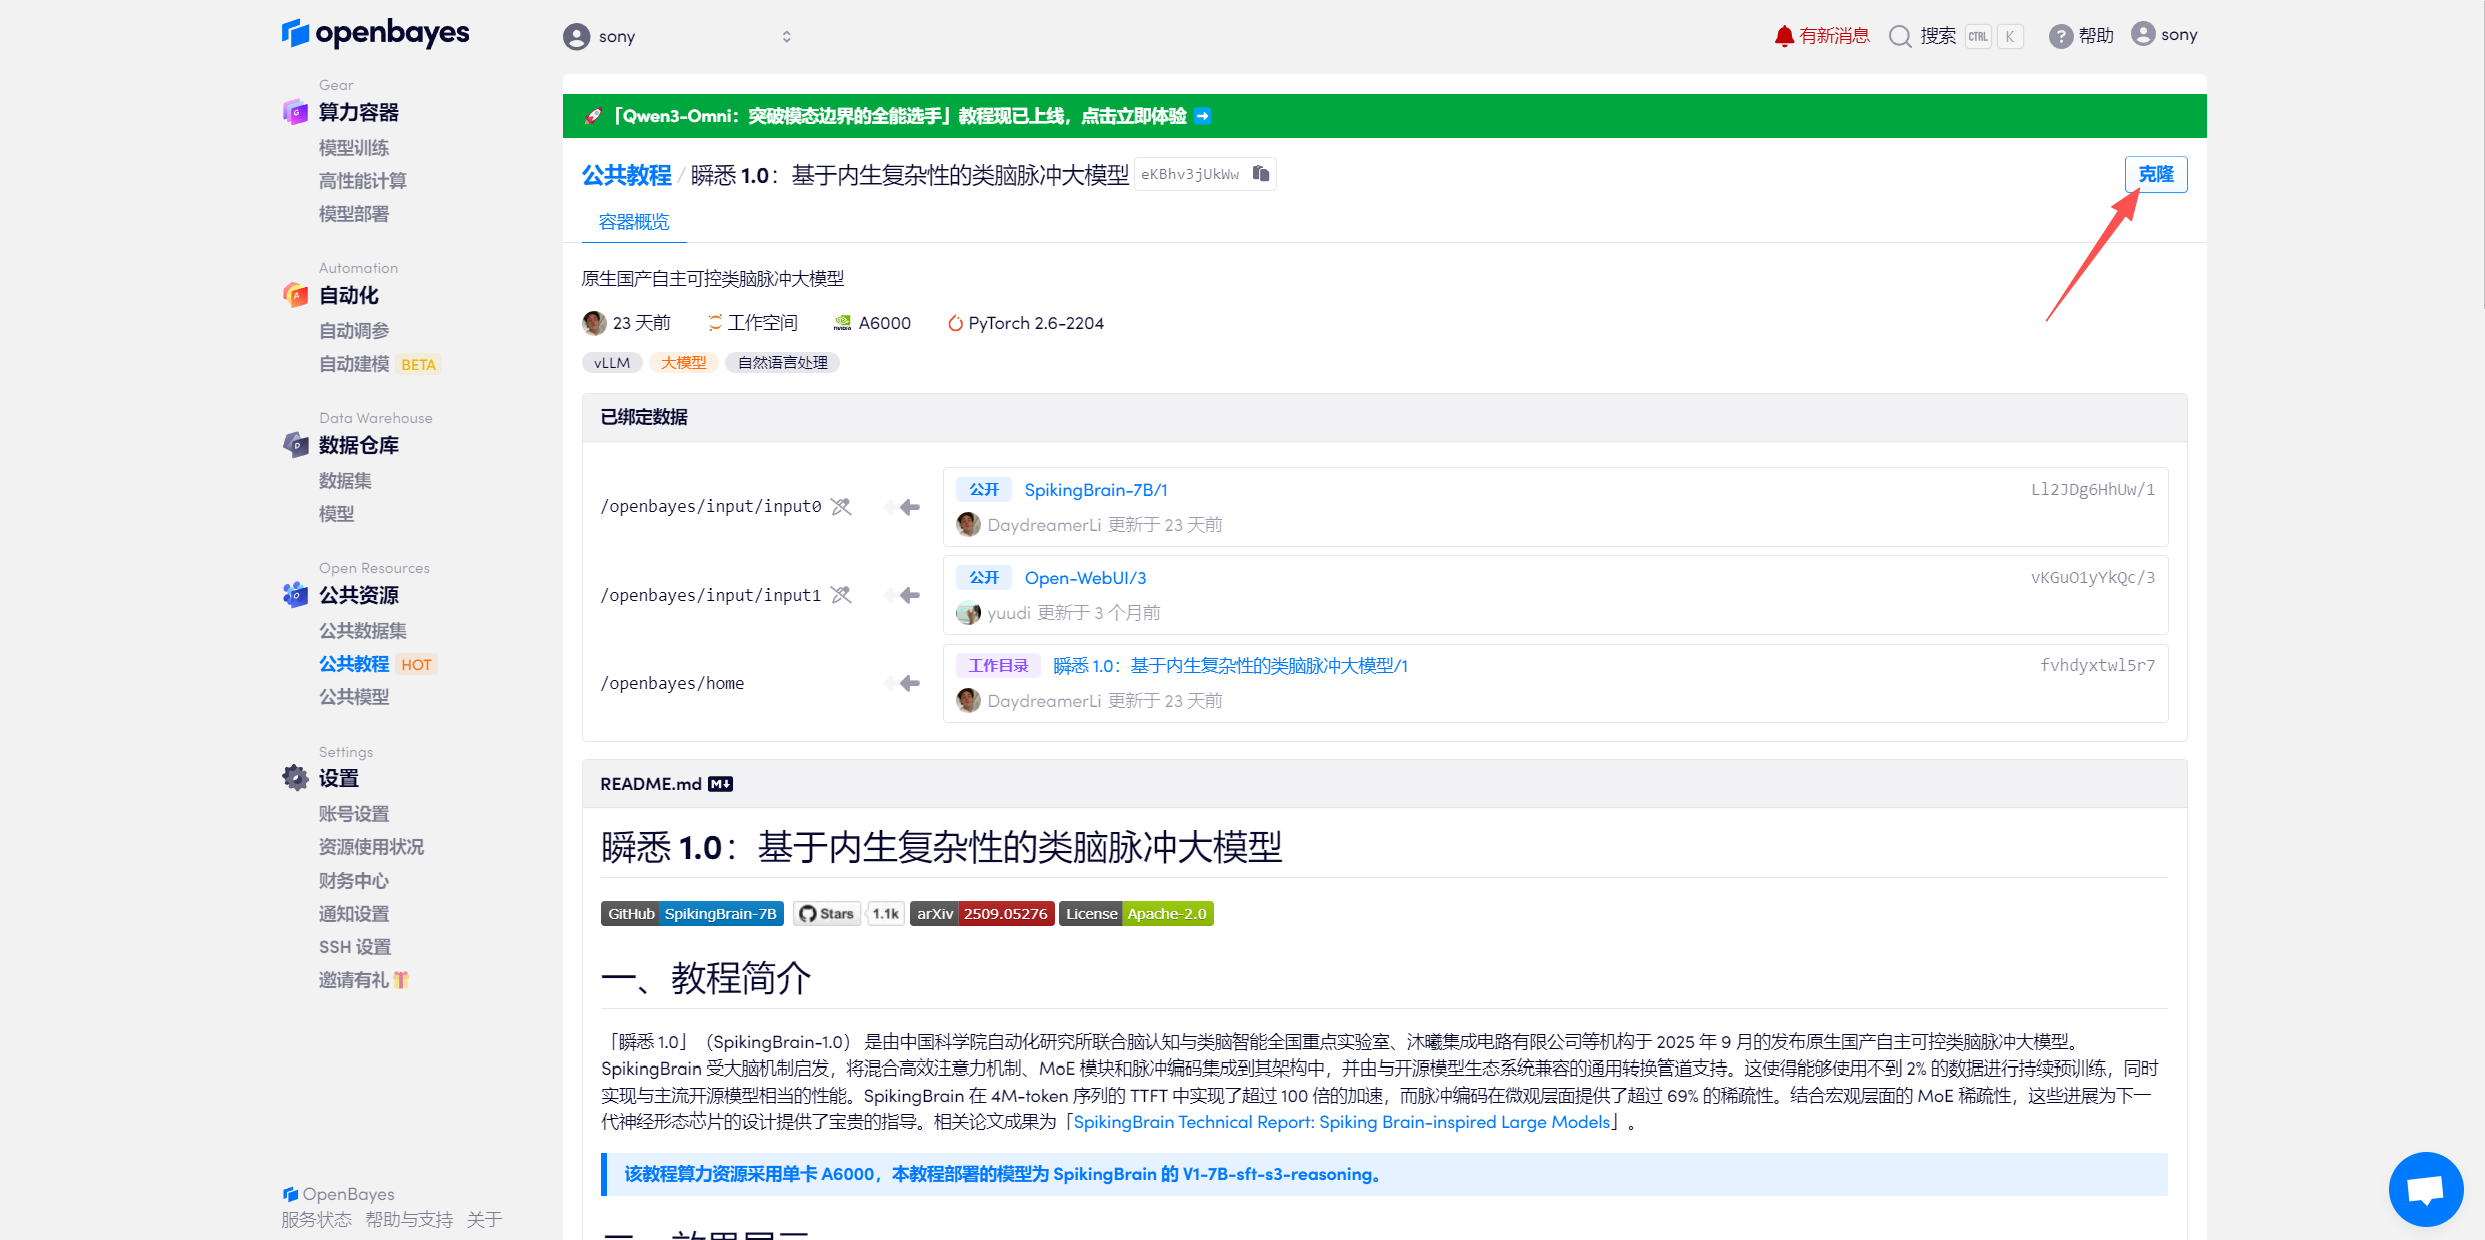
Task: Click the 克隆 clone button
Action: [2156, 174]
